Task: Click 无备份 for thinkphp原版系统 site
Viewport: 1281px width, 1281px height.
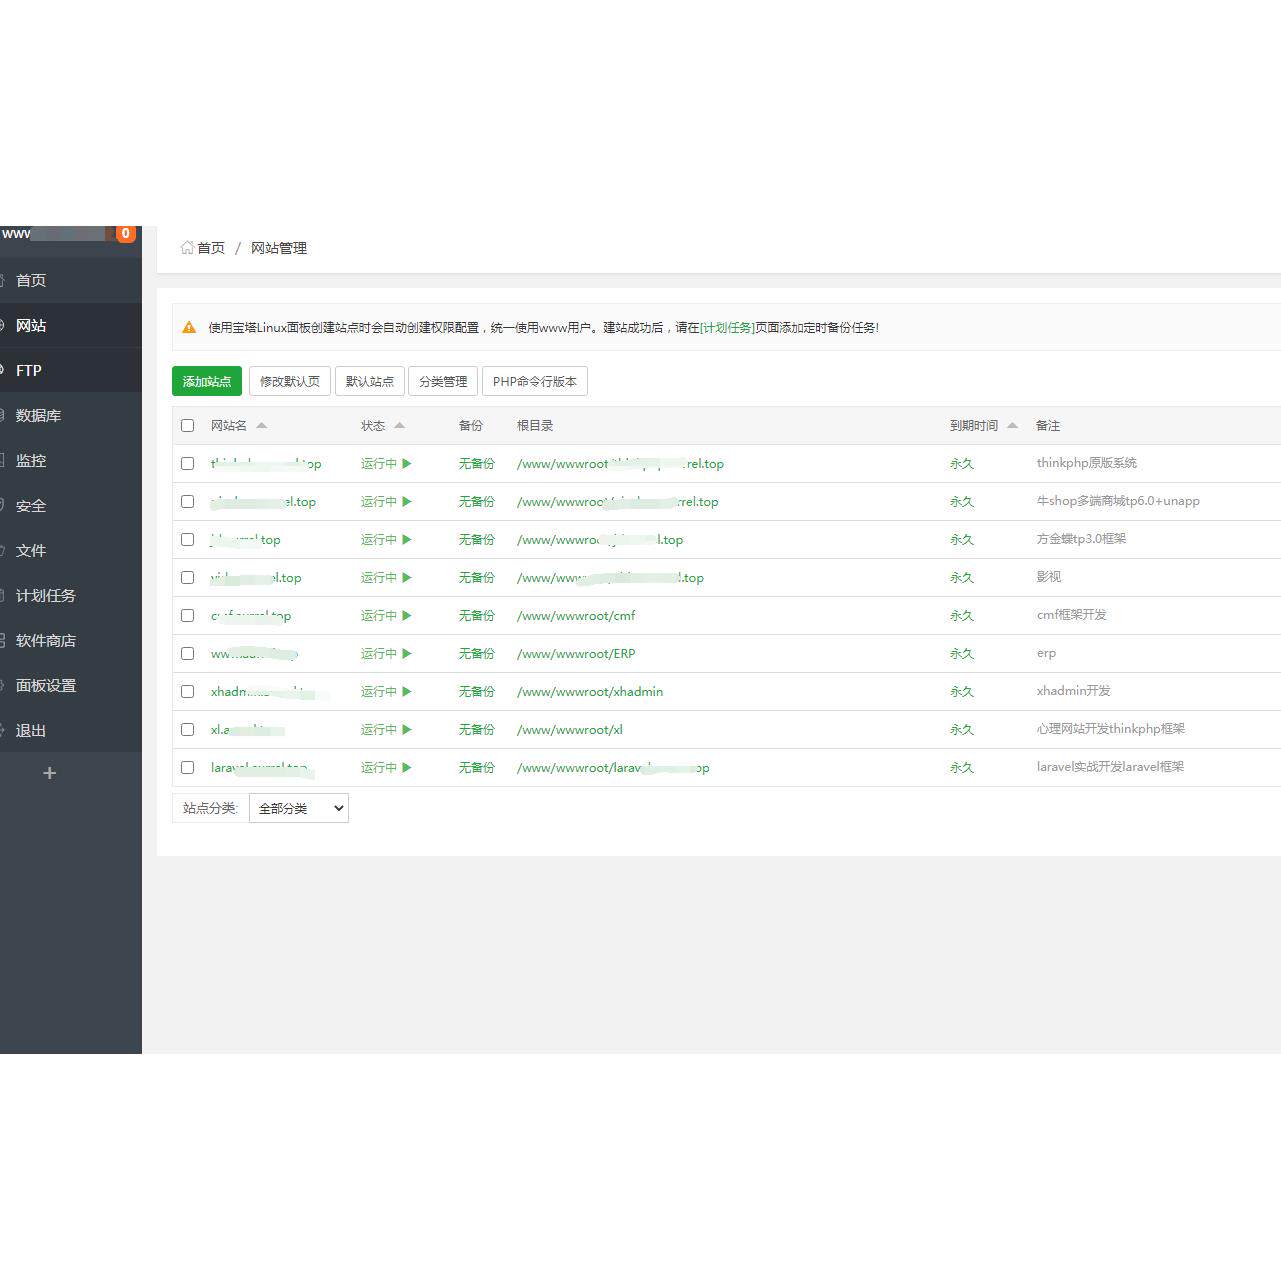Action: 477,464
